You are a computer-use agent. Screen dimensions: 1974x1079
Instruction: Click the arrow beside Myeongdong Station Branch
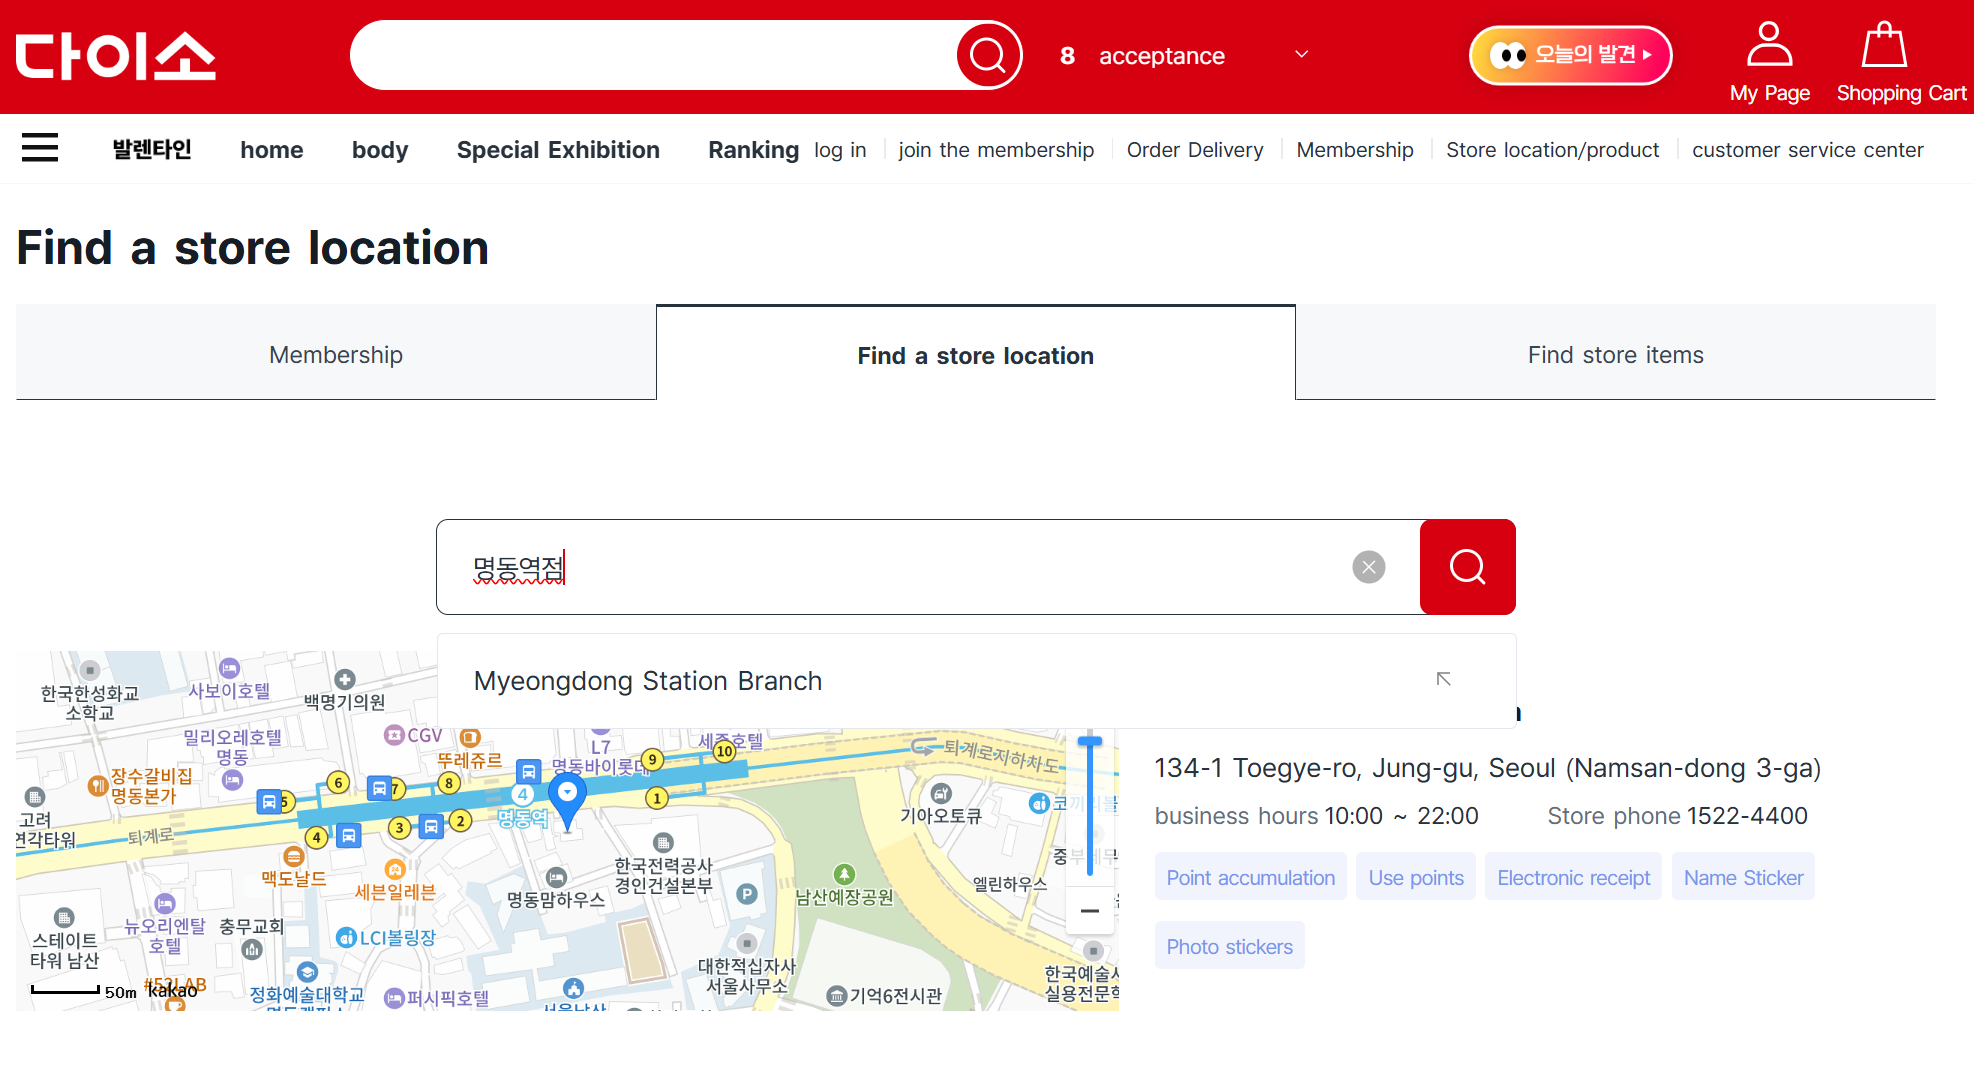[1442, 679]
